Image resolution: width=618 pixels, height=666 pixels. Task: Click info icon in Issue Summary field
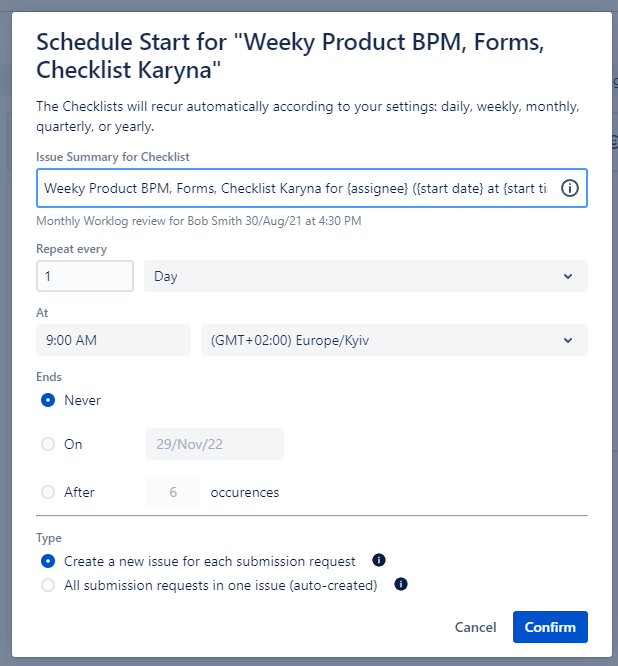(x=570, y=188)
